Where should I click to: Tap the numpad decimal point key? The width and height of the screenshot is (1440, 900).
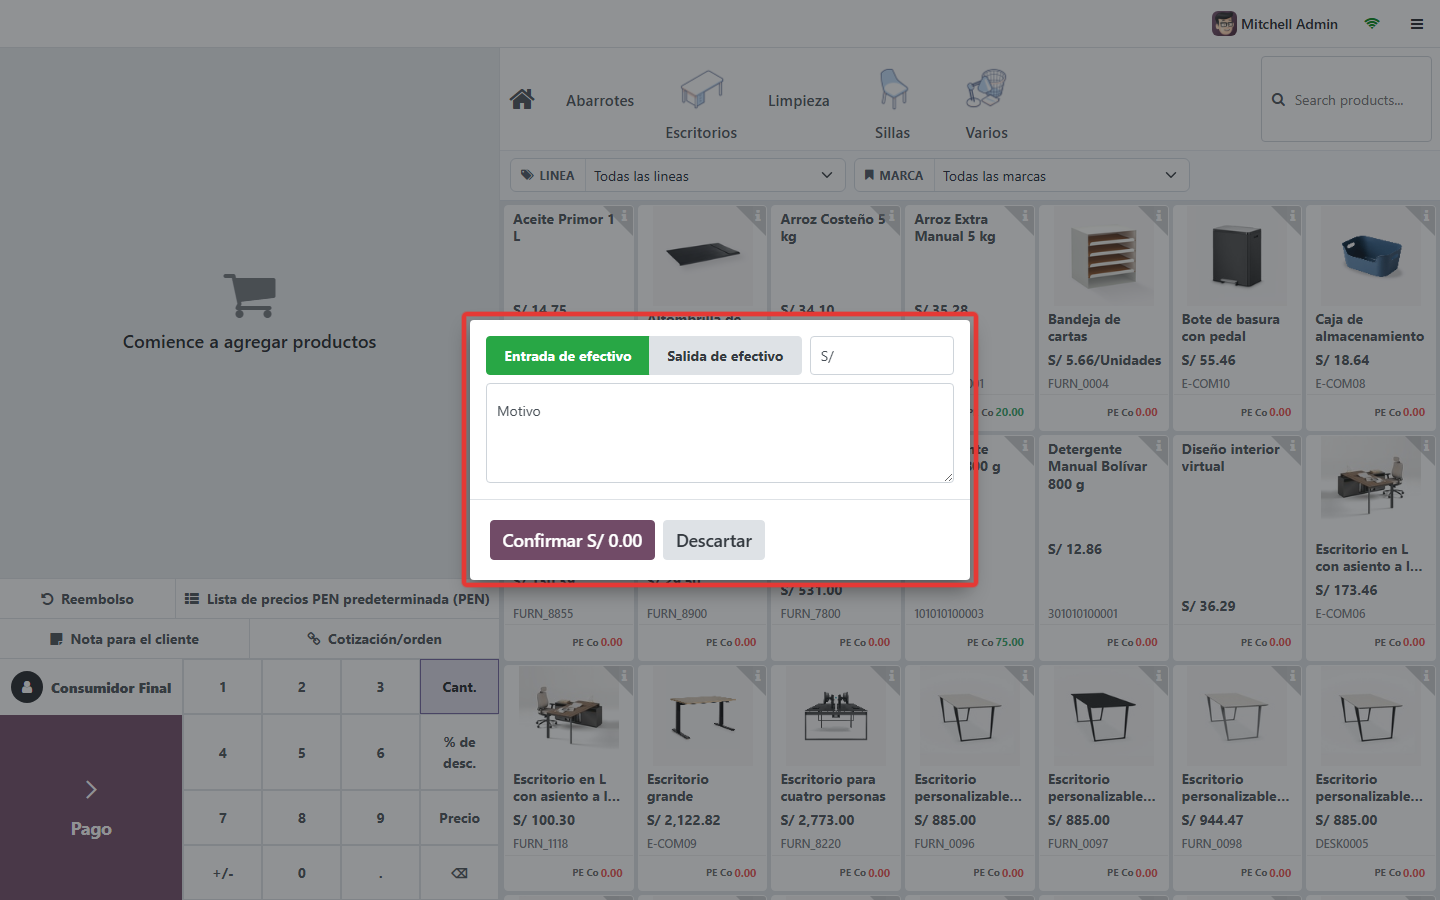coord(380,873)
